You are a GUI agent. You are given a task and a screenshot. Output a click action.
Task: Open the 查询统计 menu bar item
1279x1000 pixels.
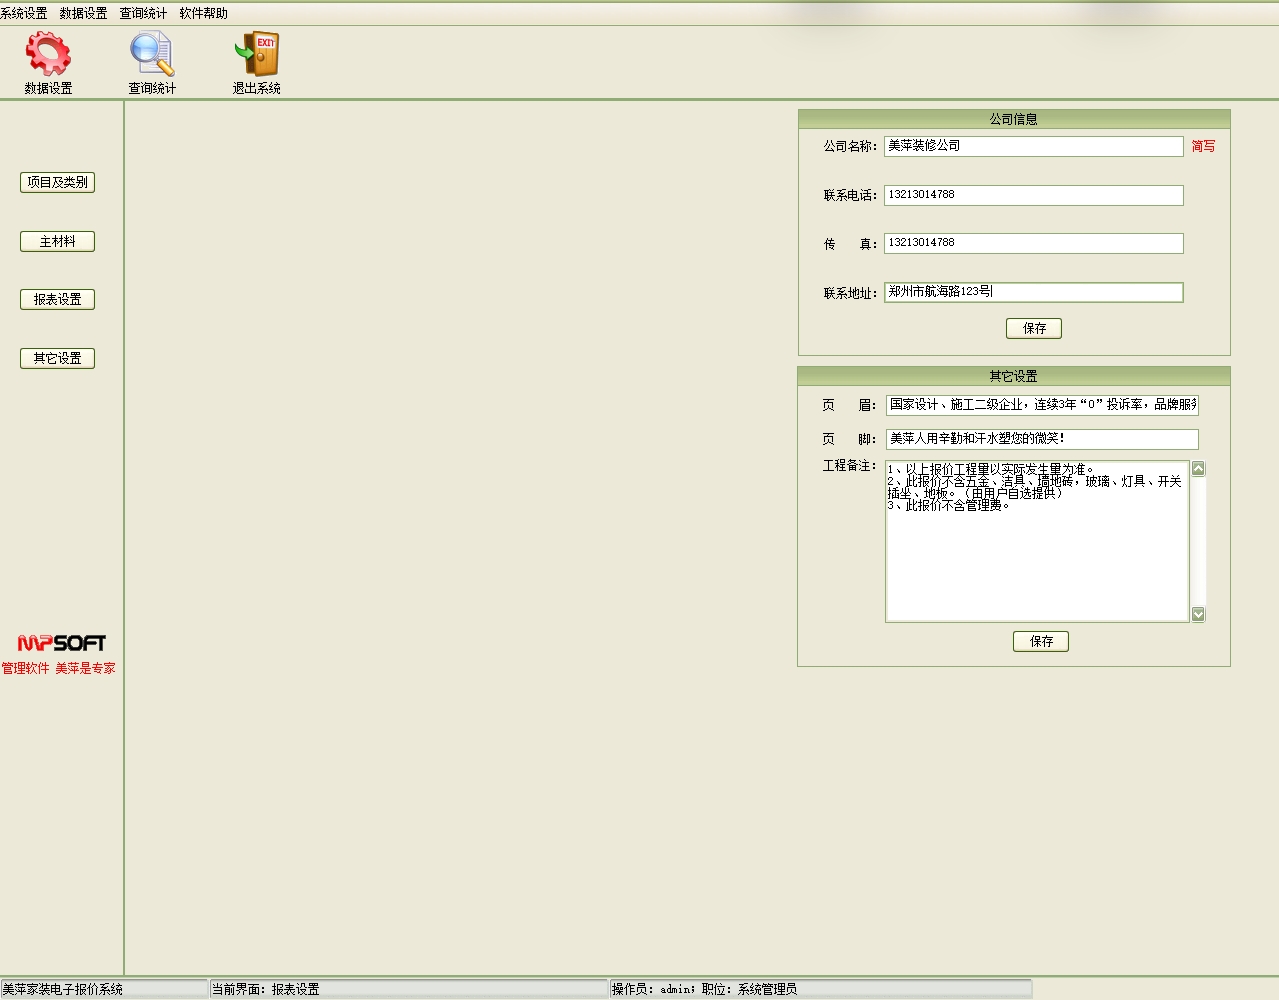click(143, 13)
